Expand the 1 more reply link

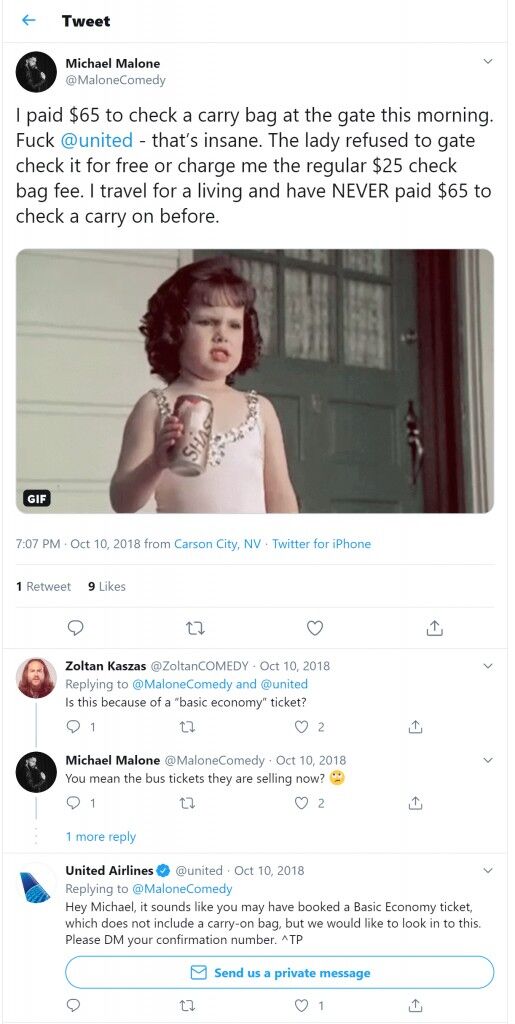pyautogui.click(x=101, y=837)
